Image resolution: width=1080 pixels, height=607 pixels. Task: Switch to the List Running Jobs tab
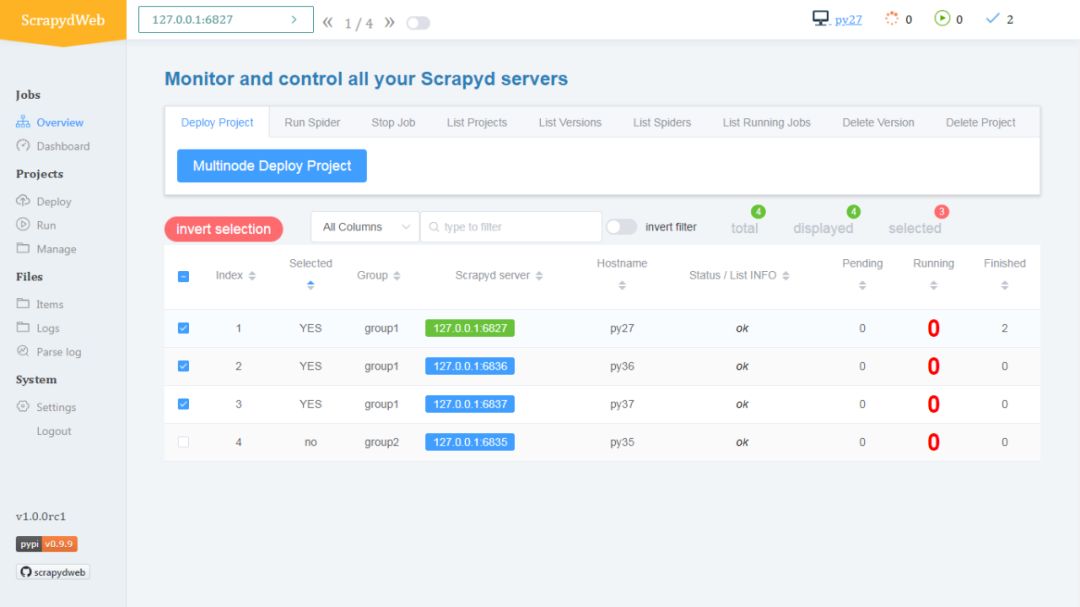[767, 122]
